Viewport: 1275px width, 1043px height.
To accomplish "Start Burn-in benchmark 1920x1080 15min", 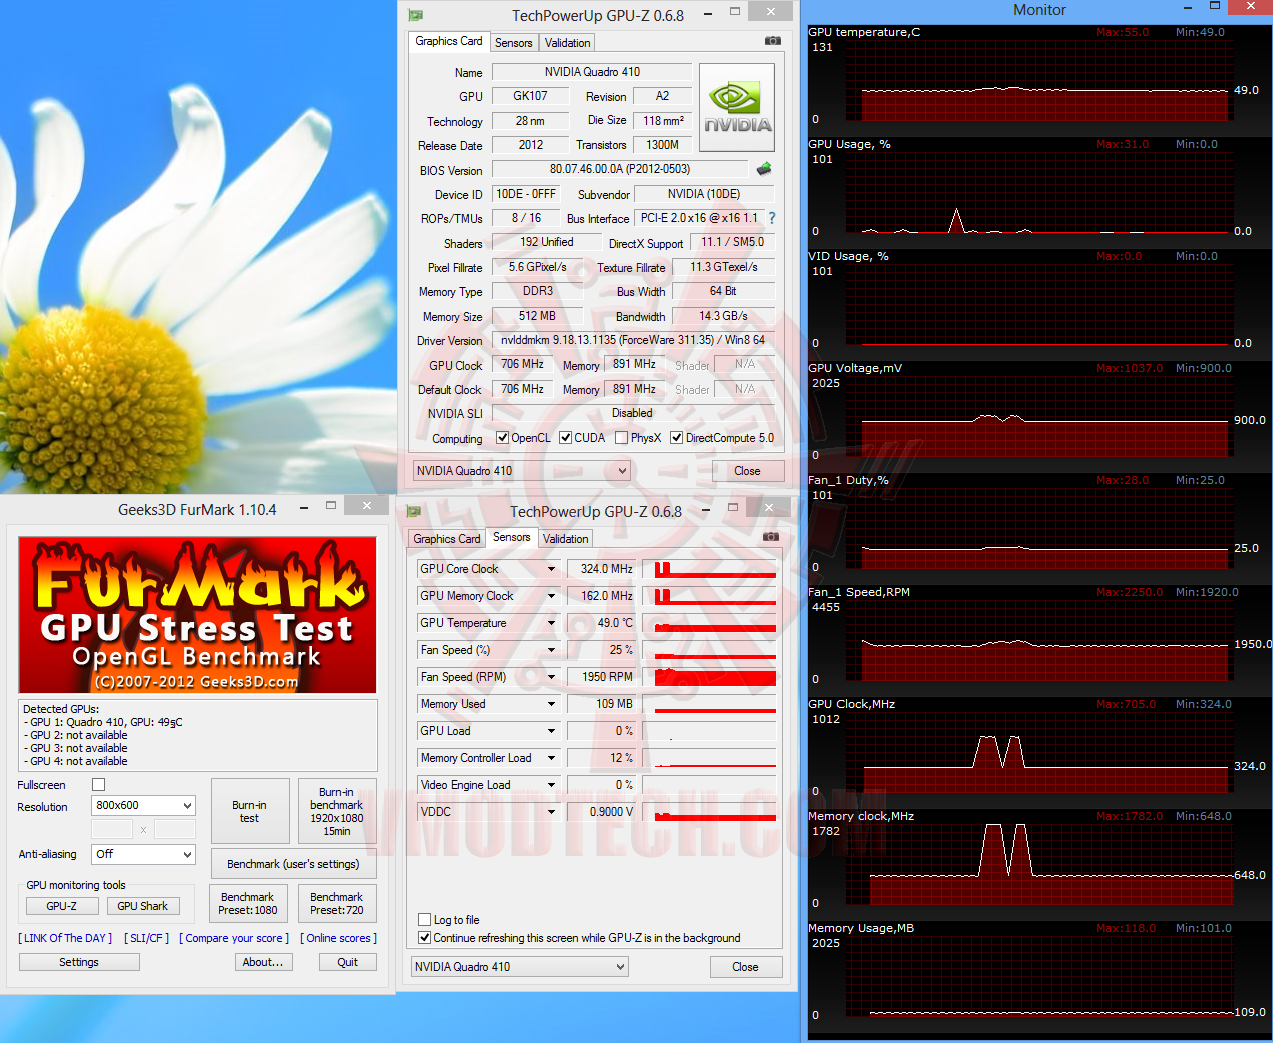I will (337, 811).
